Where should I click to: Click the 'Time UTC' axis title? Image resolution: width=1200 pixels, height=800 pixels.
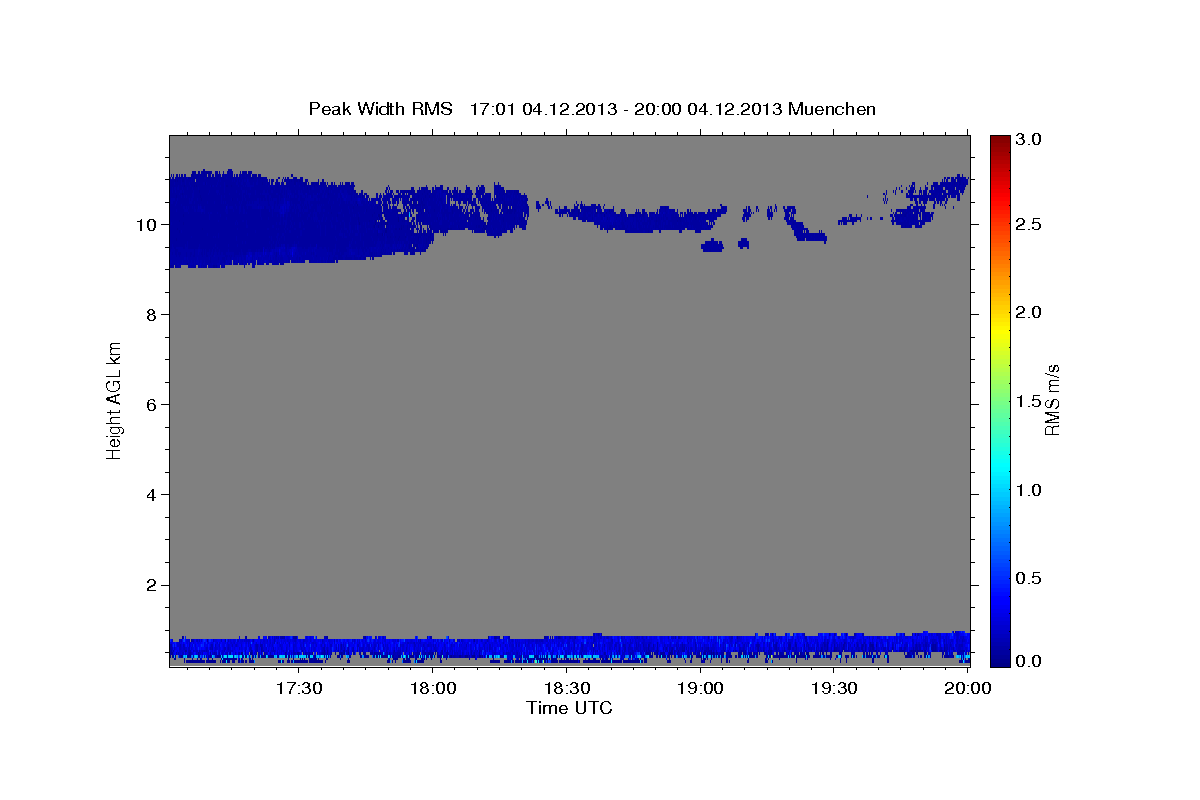(x=569, y=708)
